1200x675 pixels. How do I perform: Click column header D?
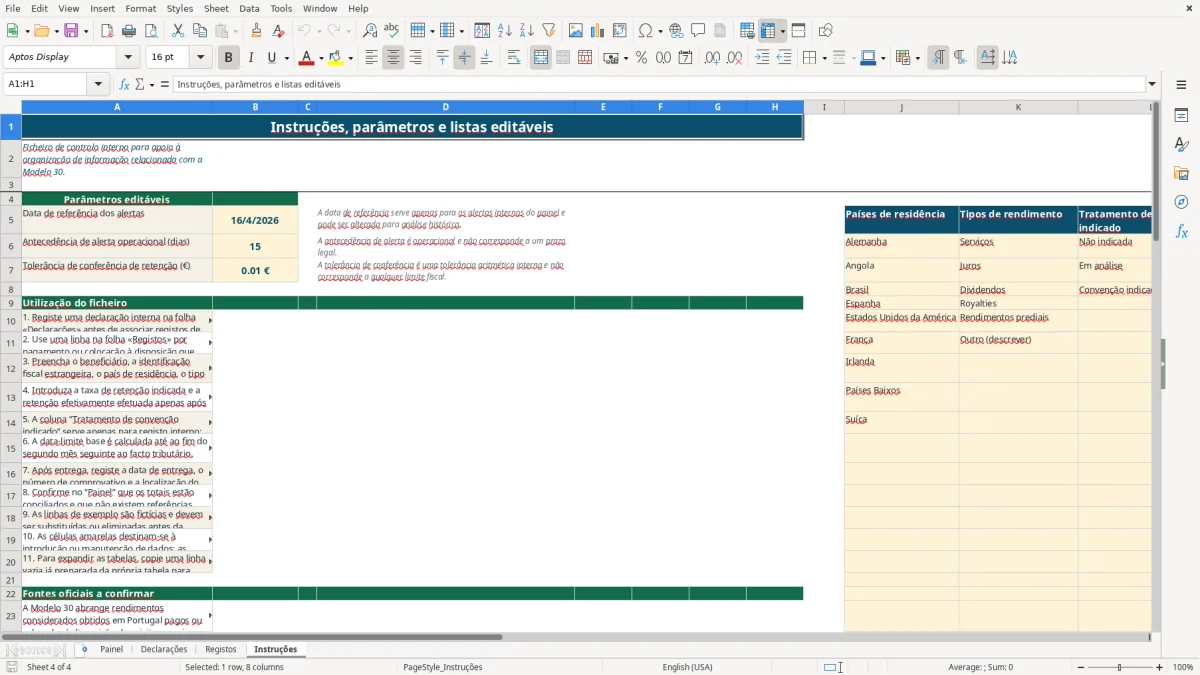[x=445, y=107]
